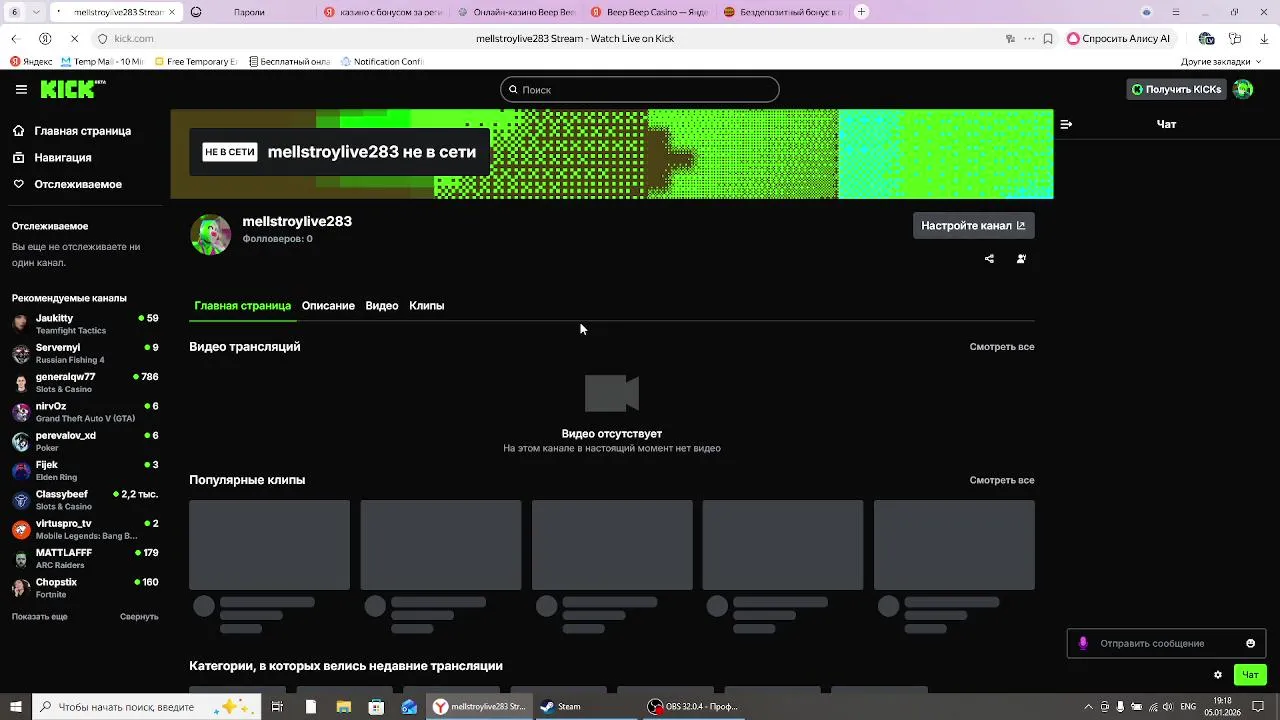The width and height of the screenshot is (1280, 720).
Task: Switch to the Клипы tab
Action: click(427, 306)
